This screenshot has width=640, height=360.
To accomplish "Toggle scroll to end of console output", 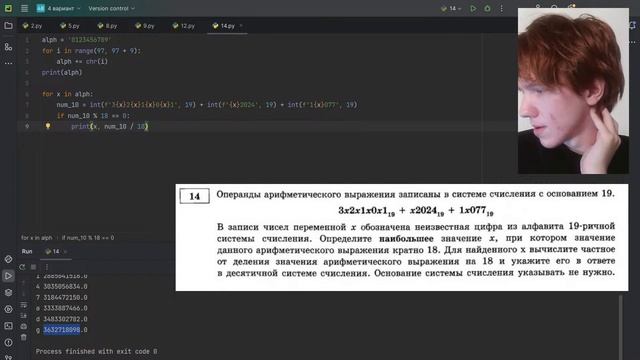I will pyautogui.click(x=24, y=316).
